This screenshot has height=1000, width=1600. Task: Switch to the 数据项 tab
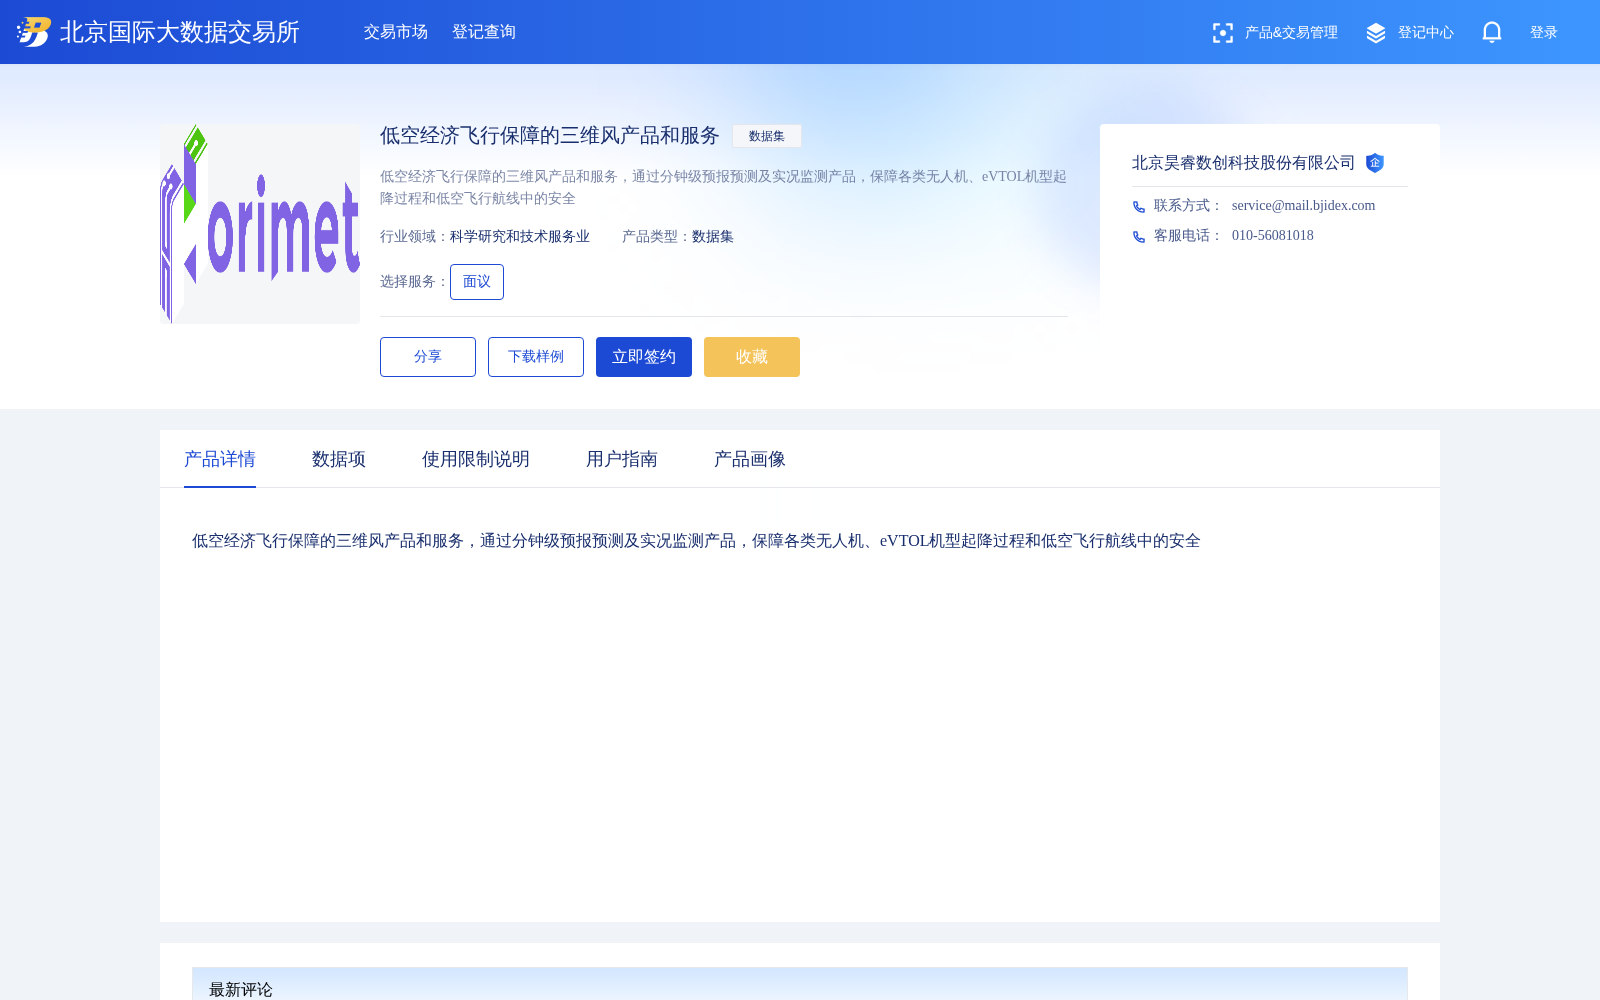[339, 459]
